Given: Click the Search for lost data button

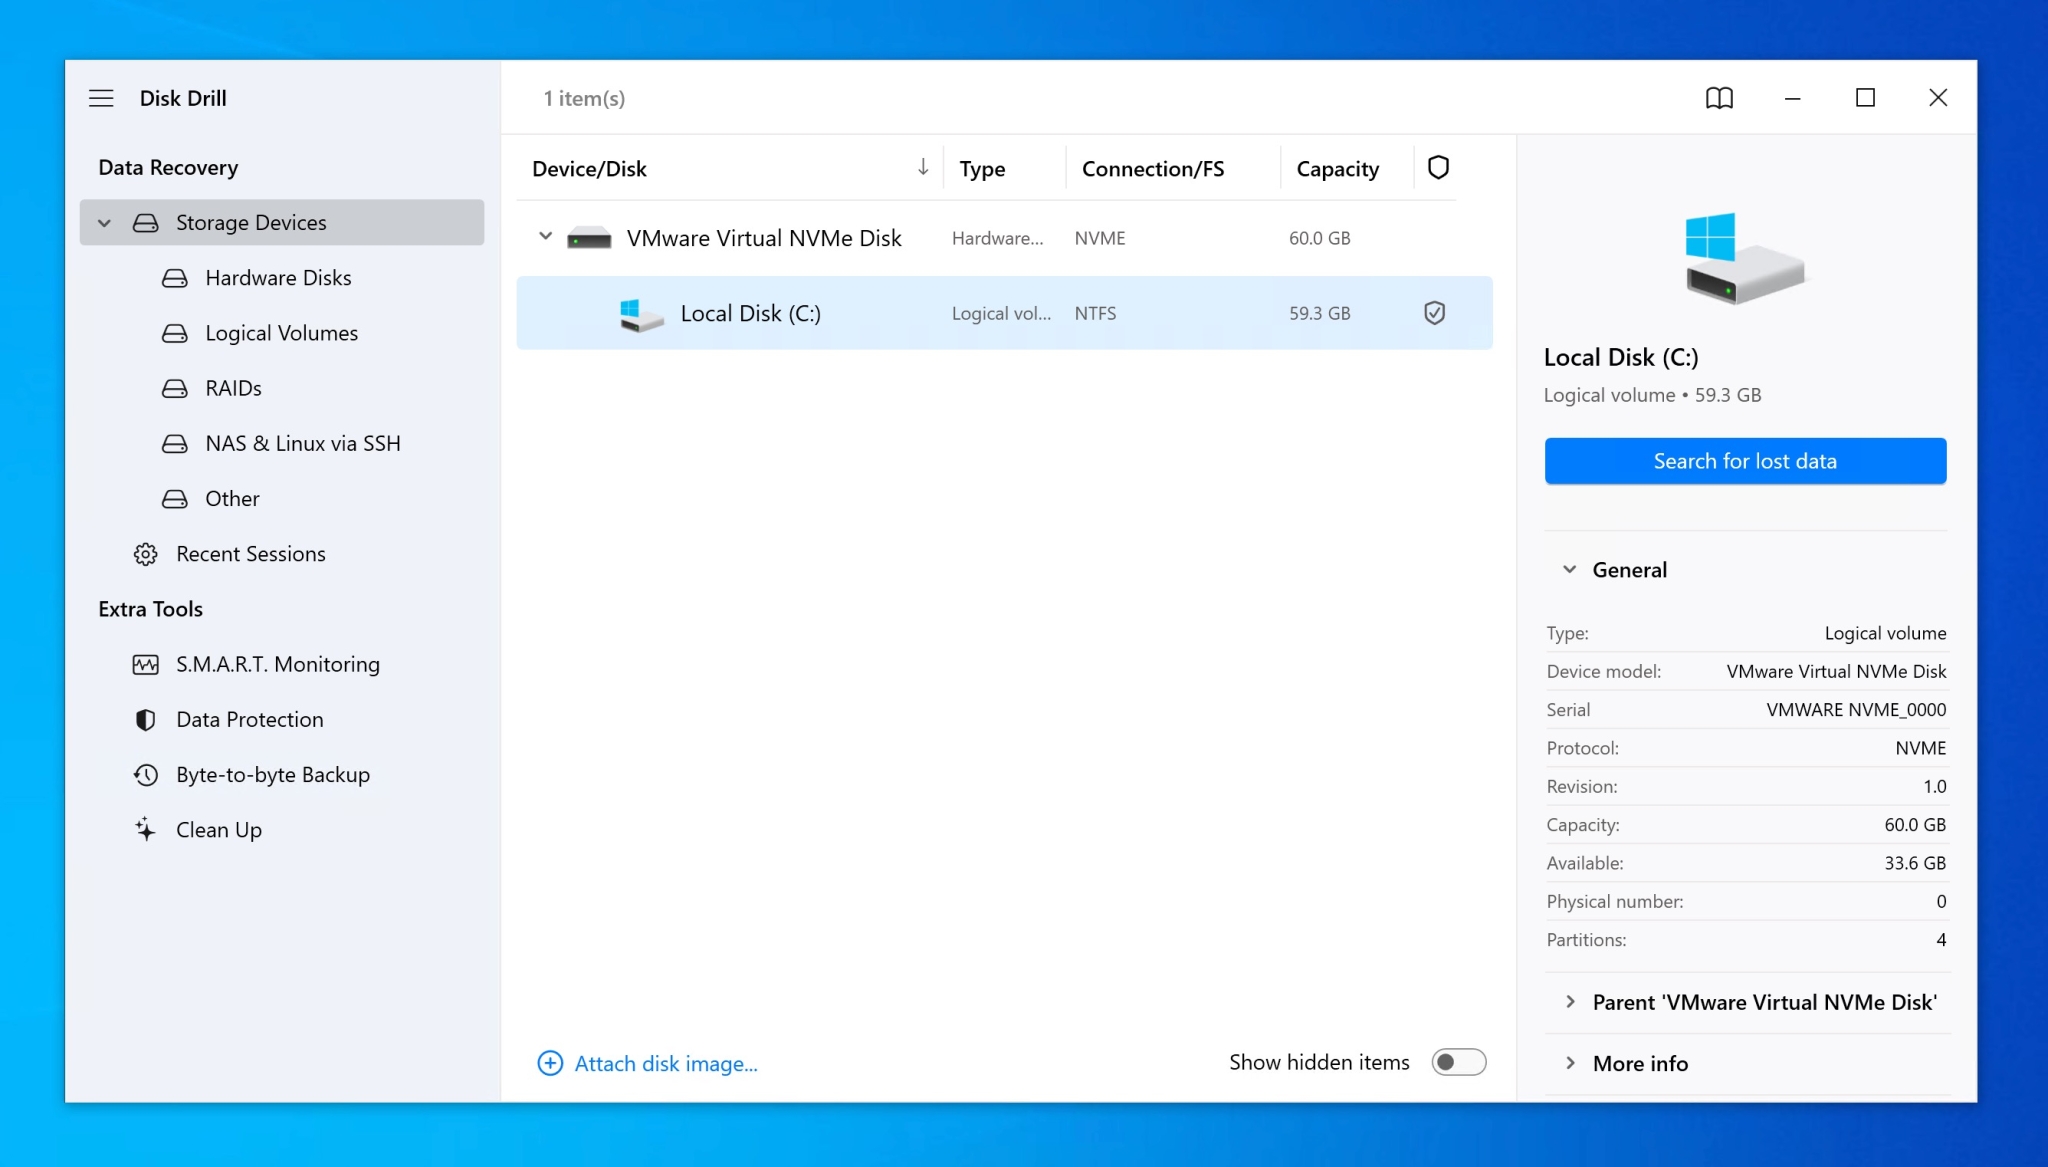Looking at the screenshot, I should 1744,460.
